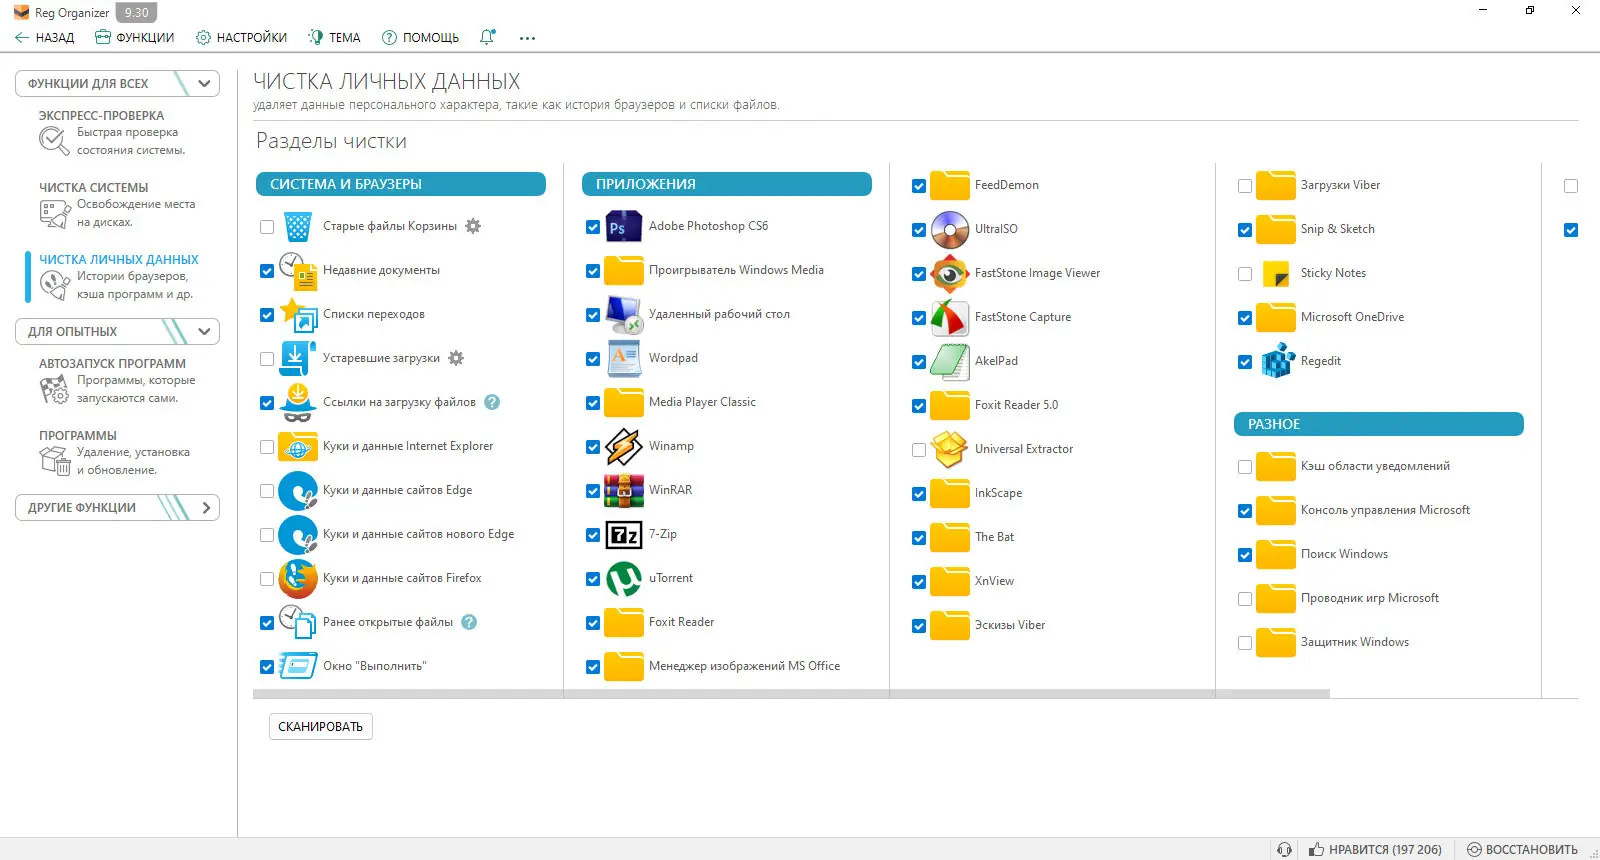Click the WinRAR books icon
The width and height of the screenshot is (1600, 860).
(x=624, y=491)
